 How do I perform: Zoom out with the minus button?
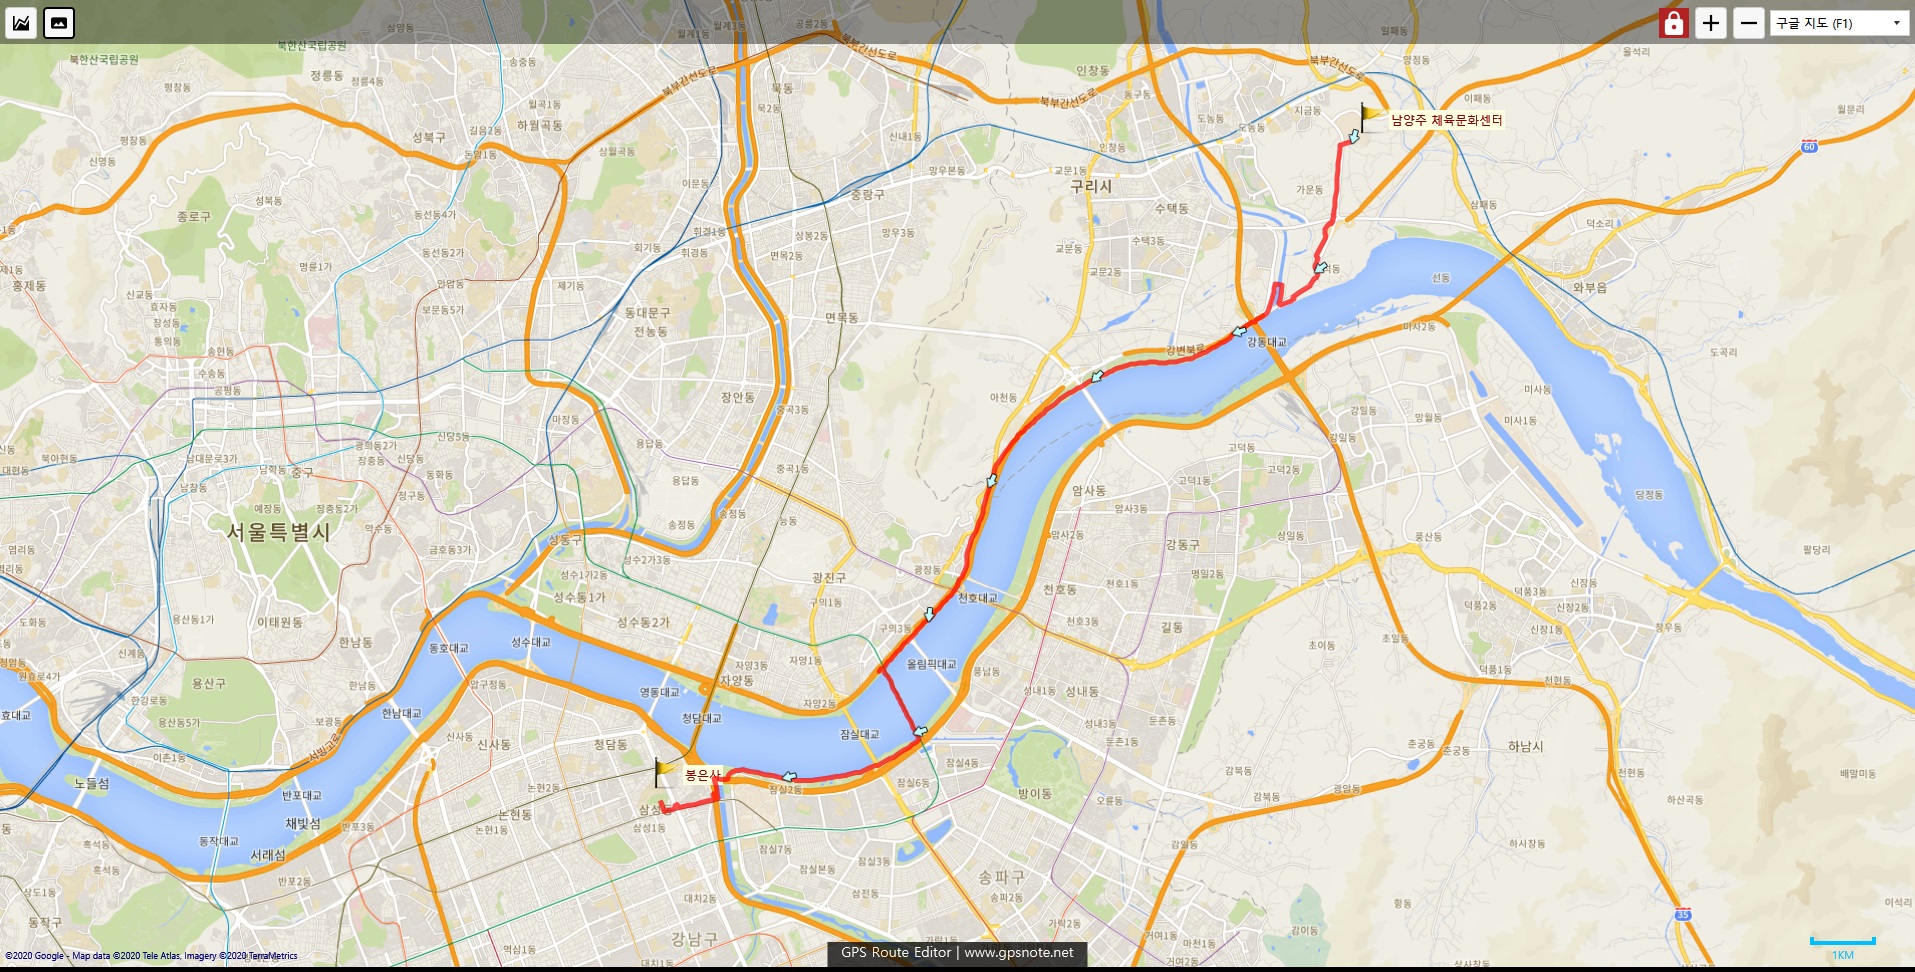pos(1748,22)
